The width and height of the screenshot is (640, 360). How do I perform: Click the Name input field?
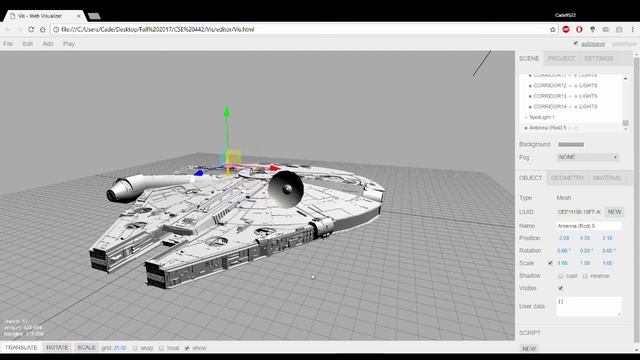[x=589, y=226]
